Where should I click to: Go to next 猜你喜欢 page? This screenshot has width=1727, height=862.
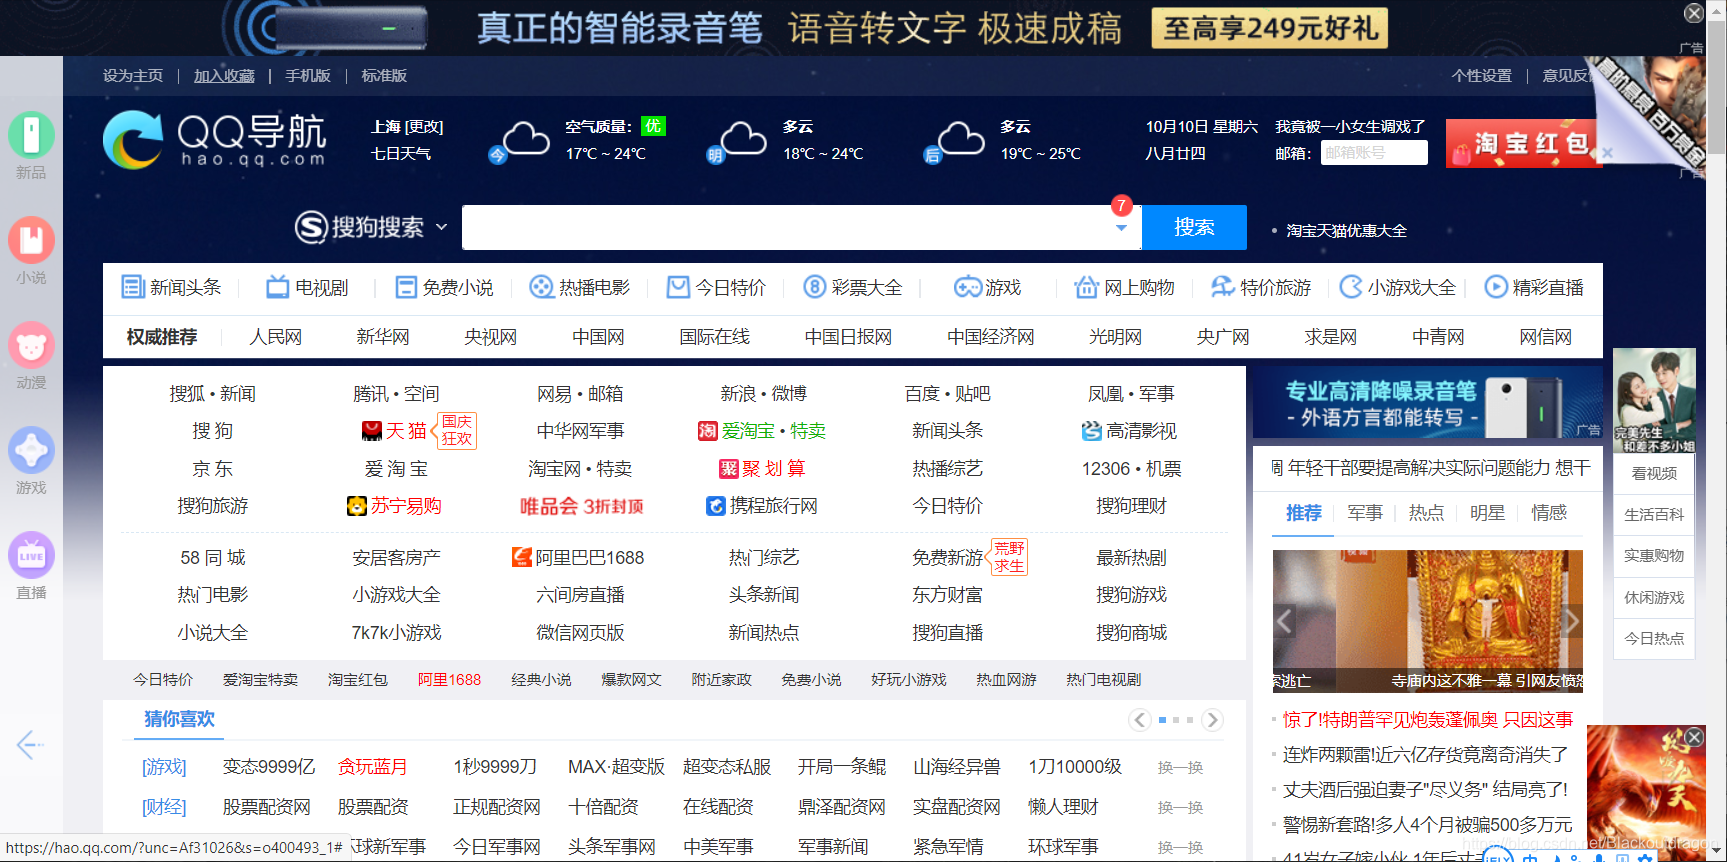[1212, 720]
